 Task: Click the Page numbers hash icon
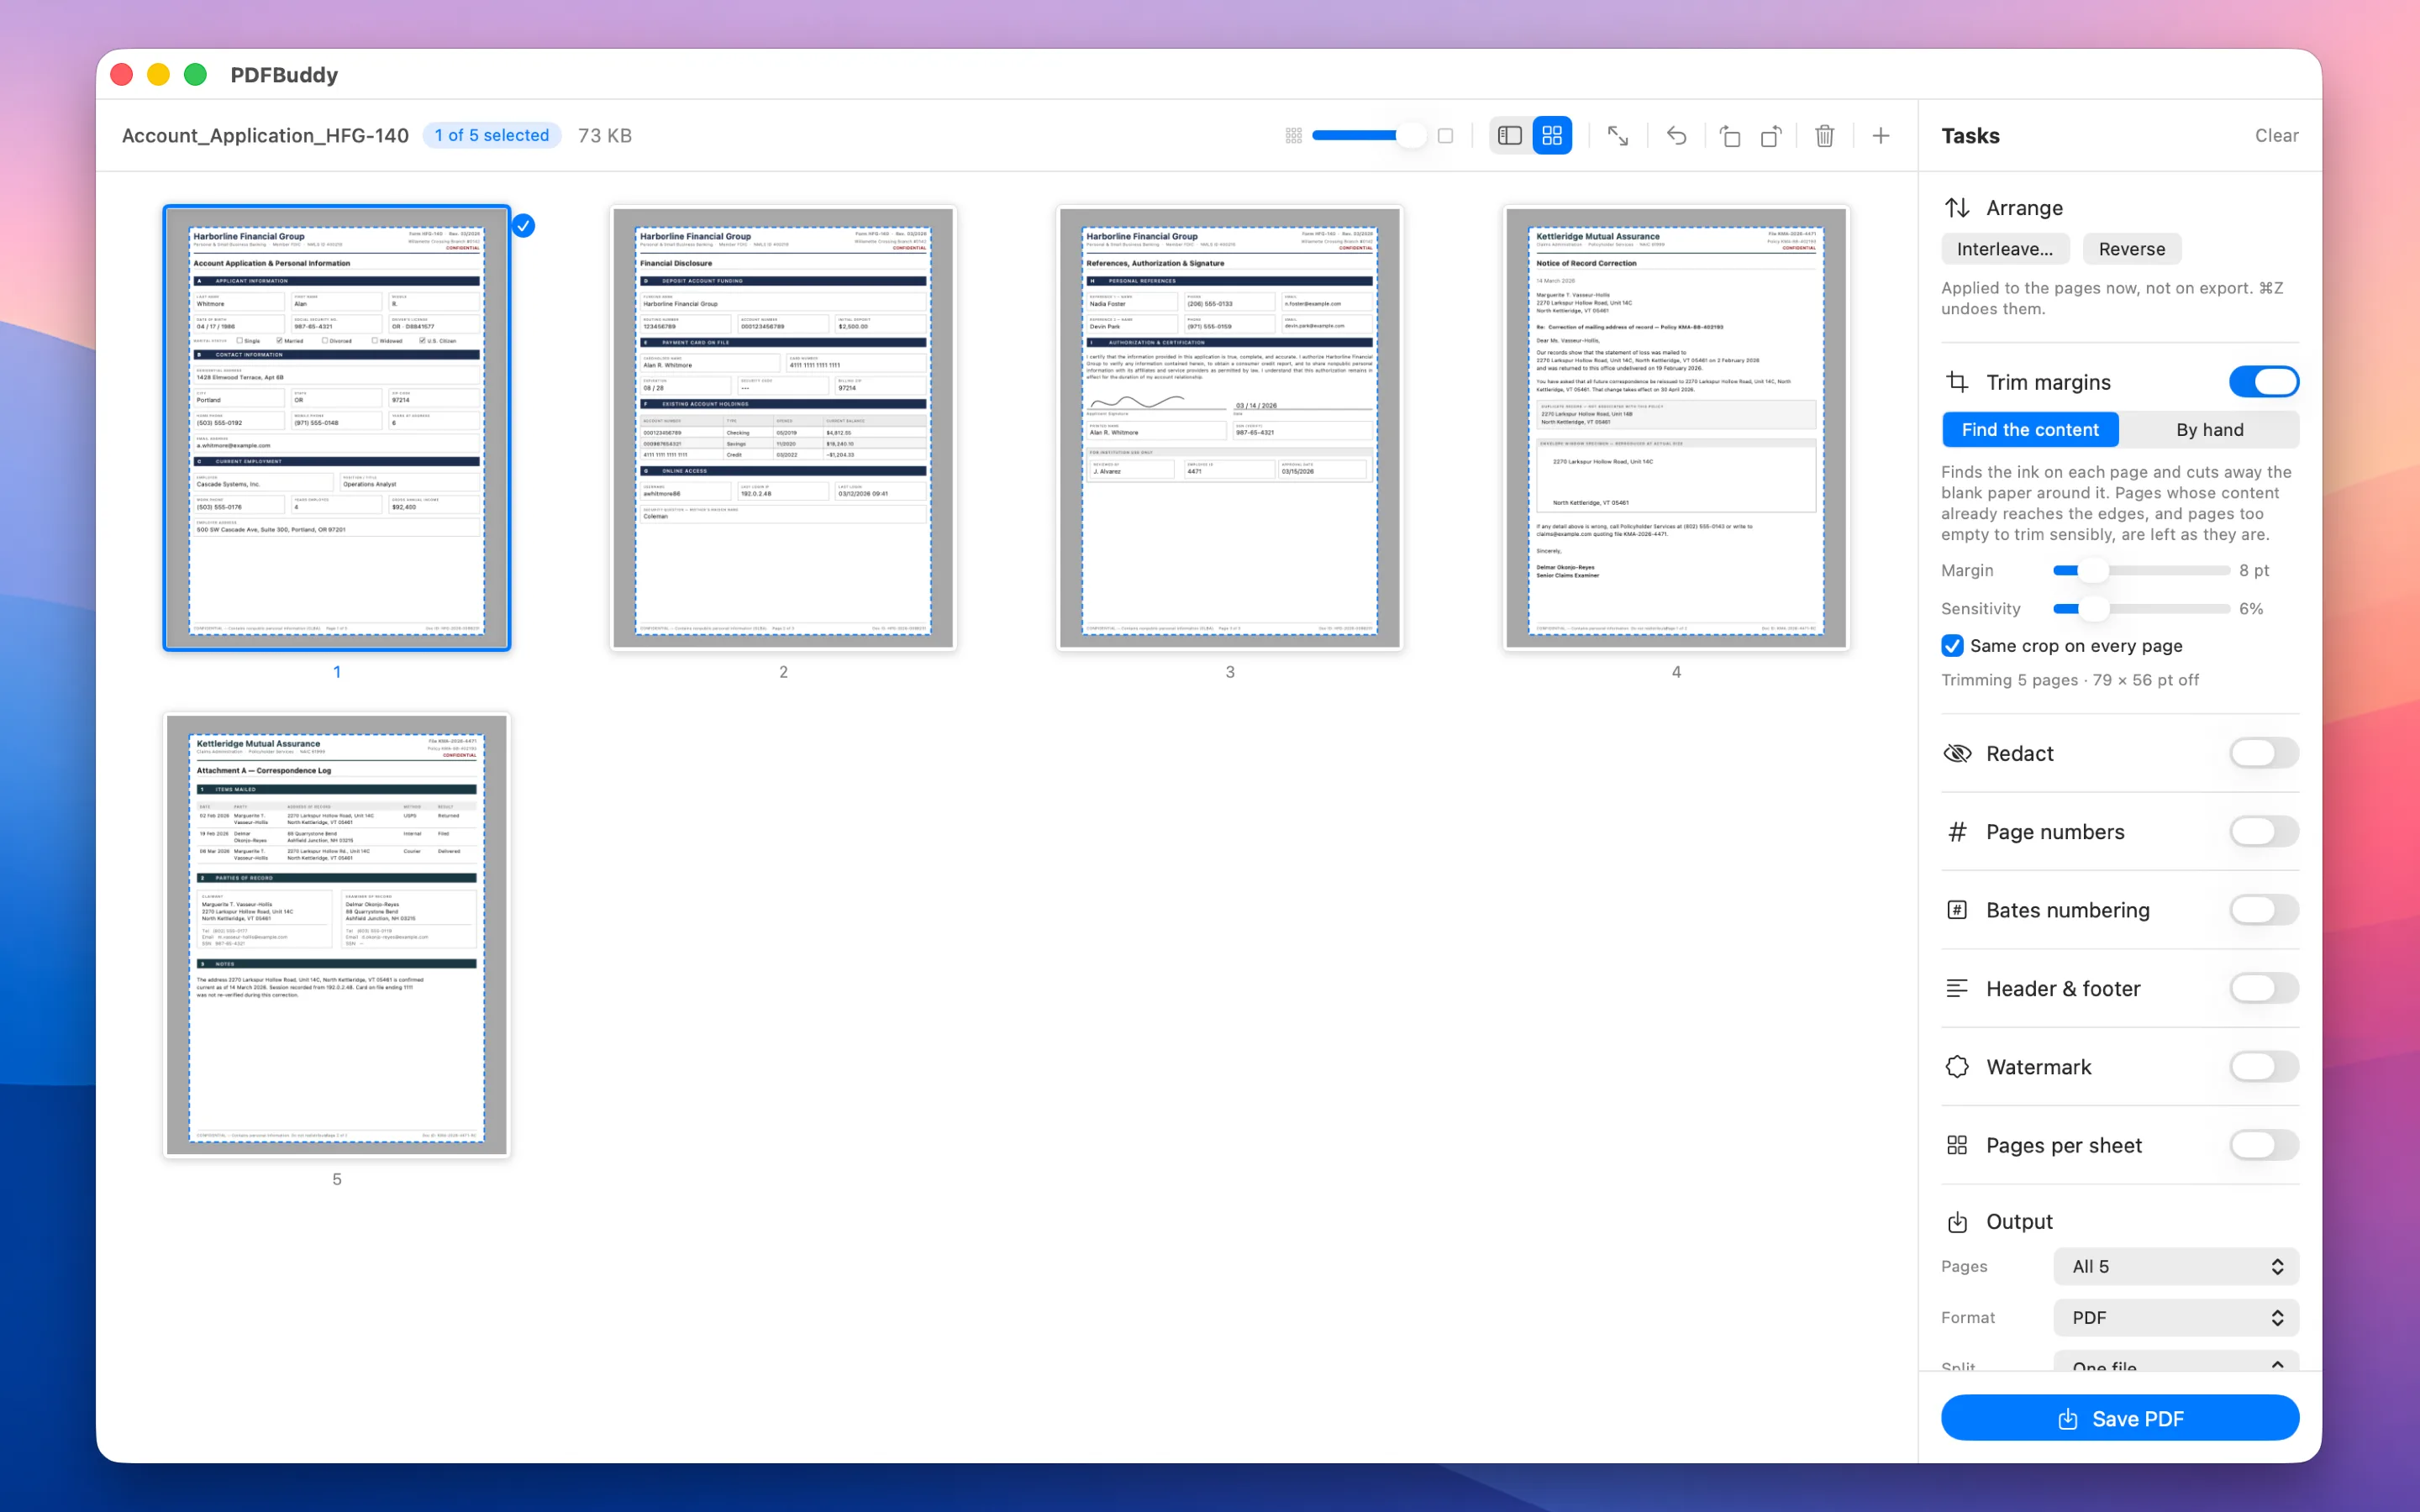point(1957,832)
